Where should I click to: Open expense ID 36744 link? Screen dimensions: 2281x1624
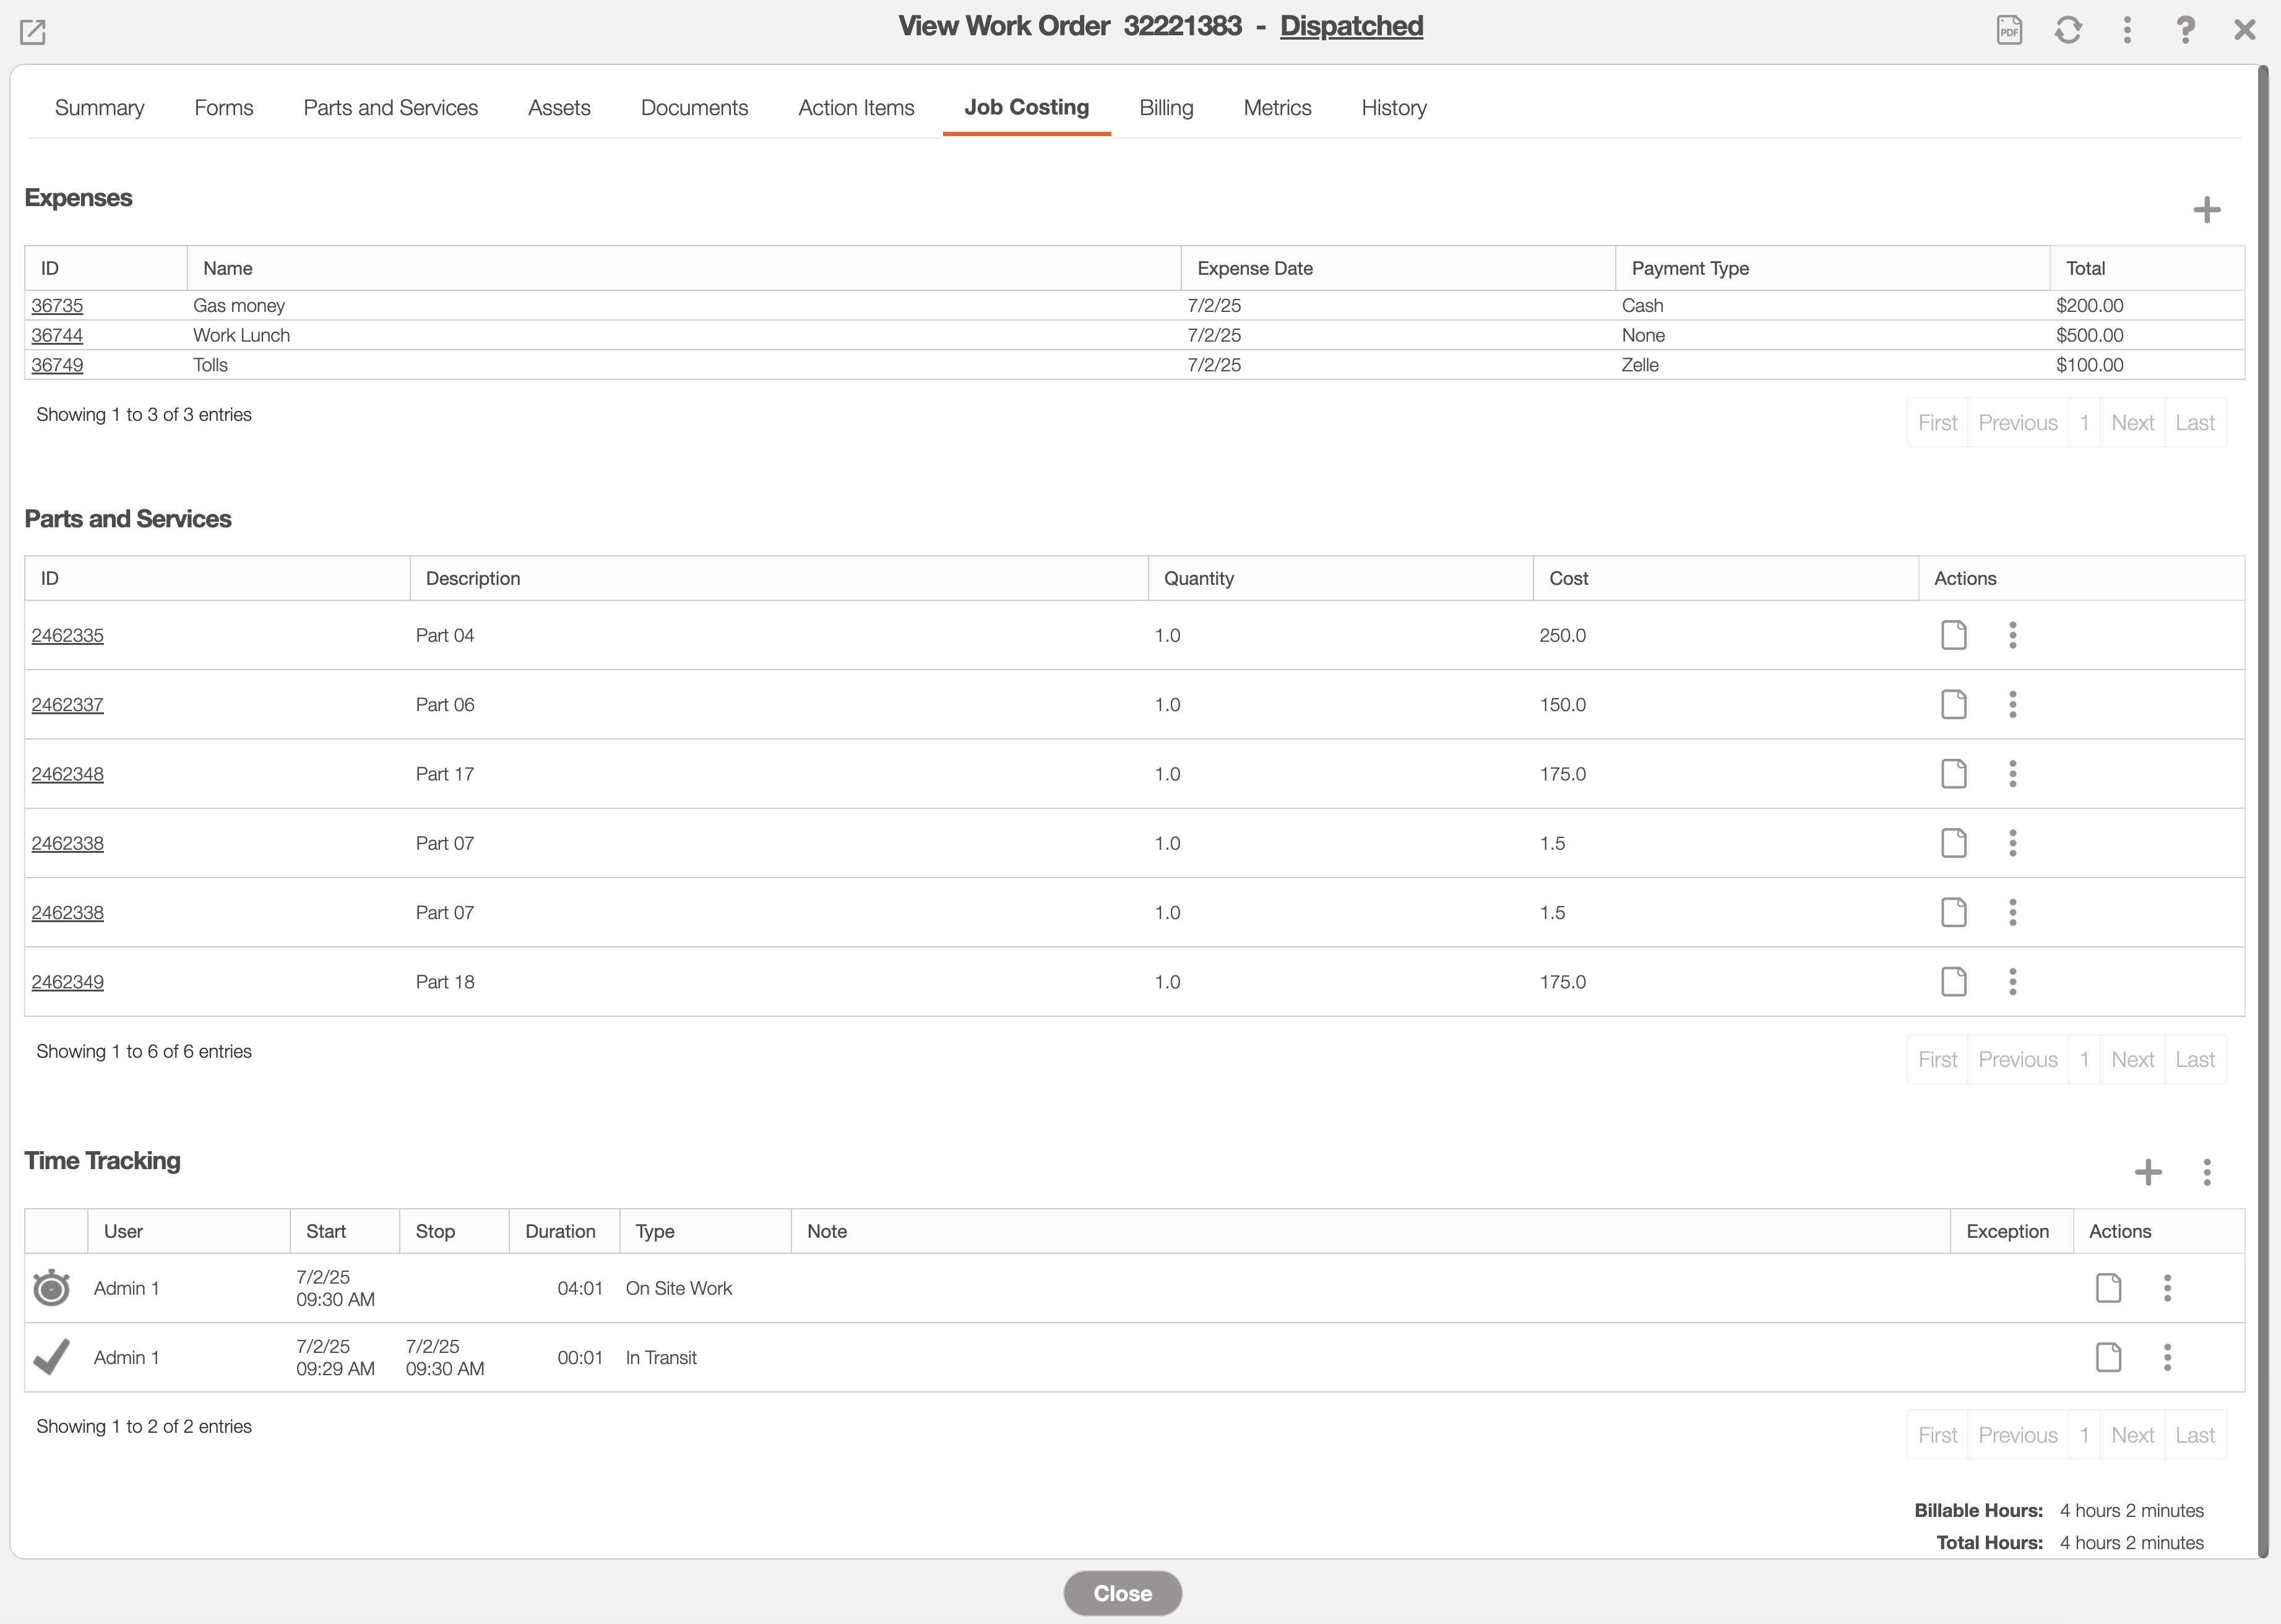(57, 335)
